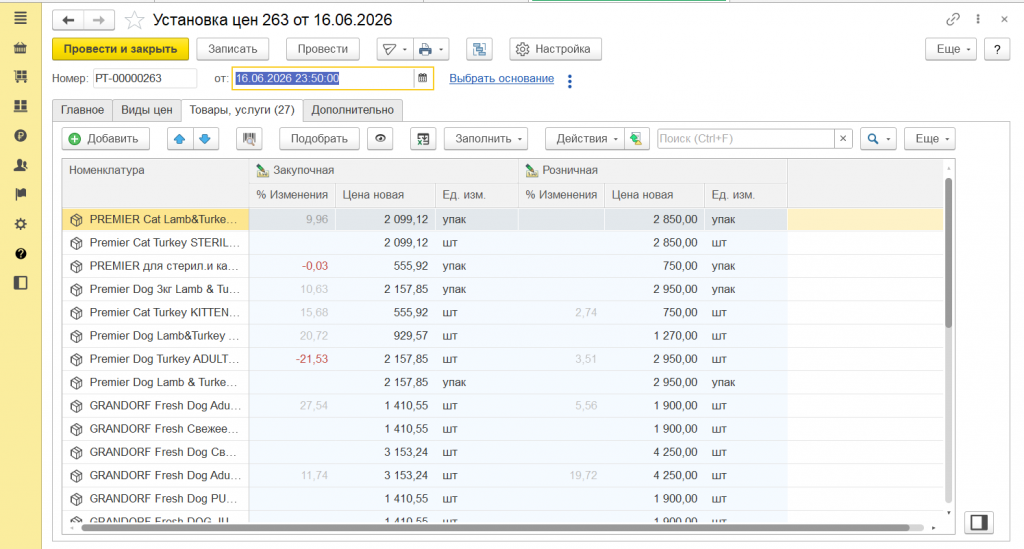Screen dimensions: 1024x549
Task: Select the Premier Dog 3кг Lamb & Tu… row
Action: tap(503, 289)
